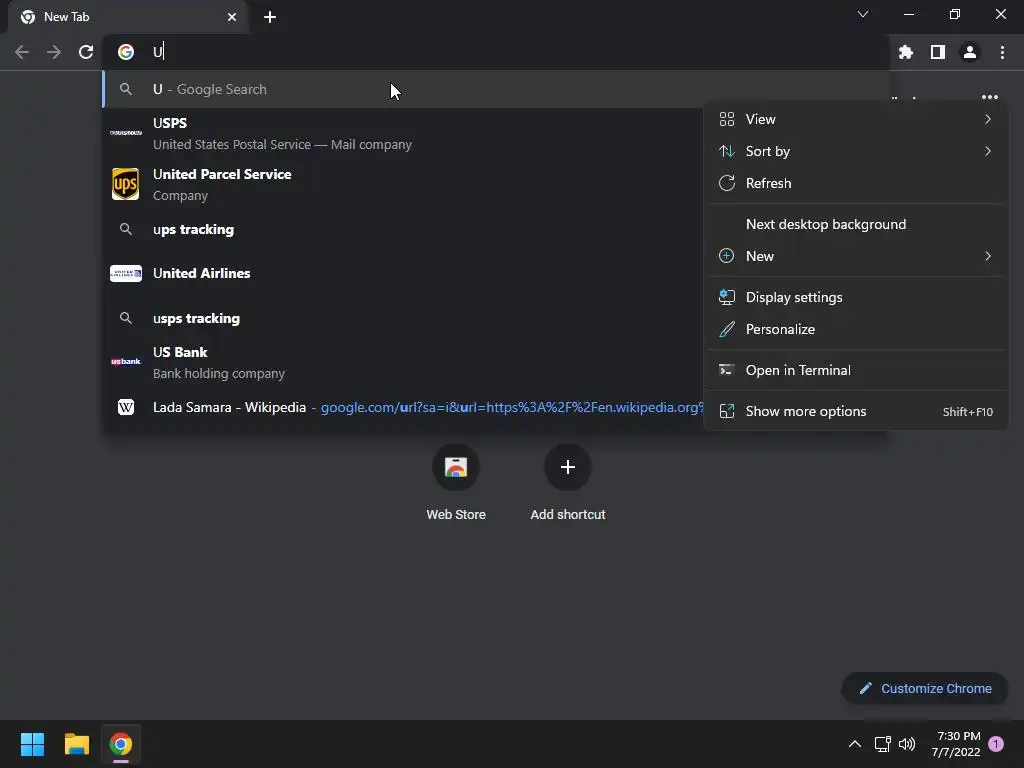Open Chrome three-dot menu
1024x768 pixels.
pos(1002,52)
